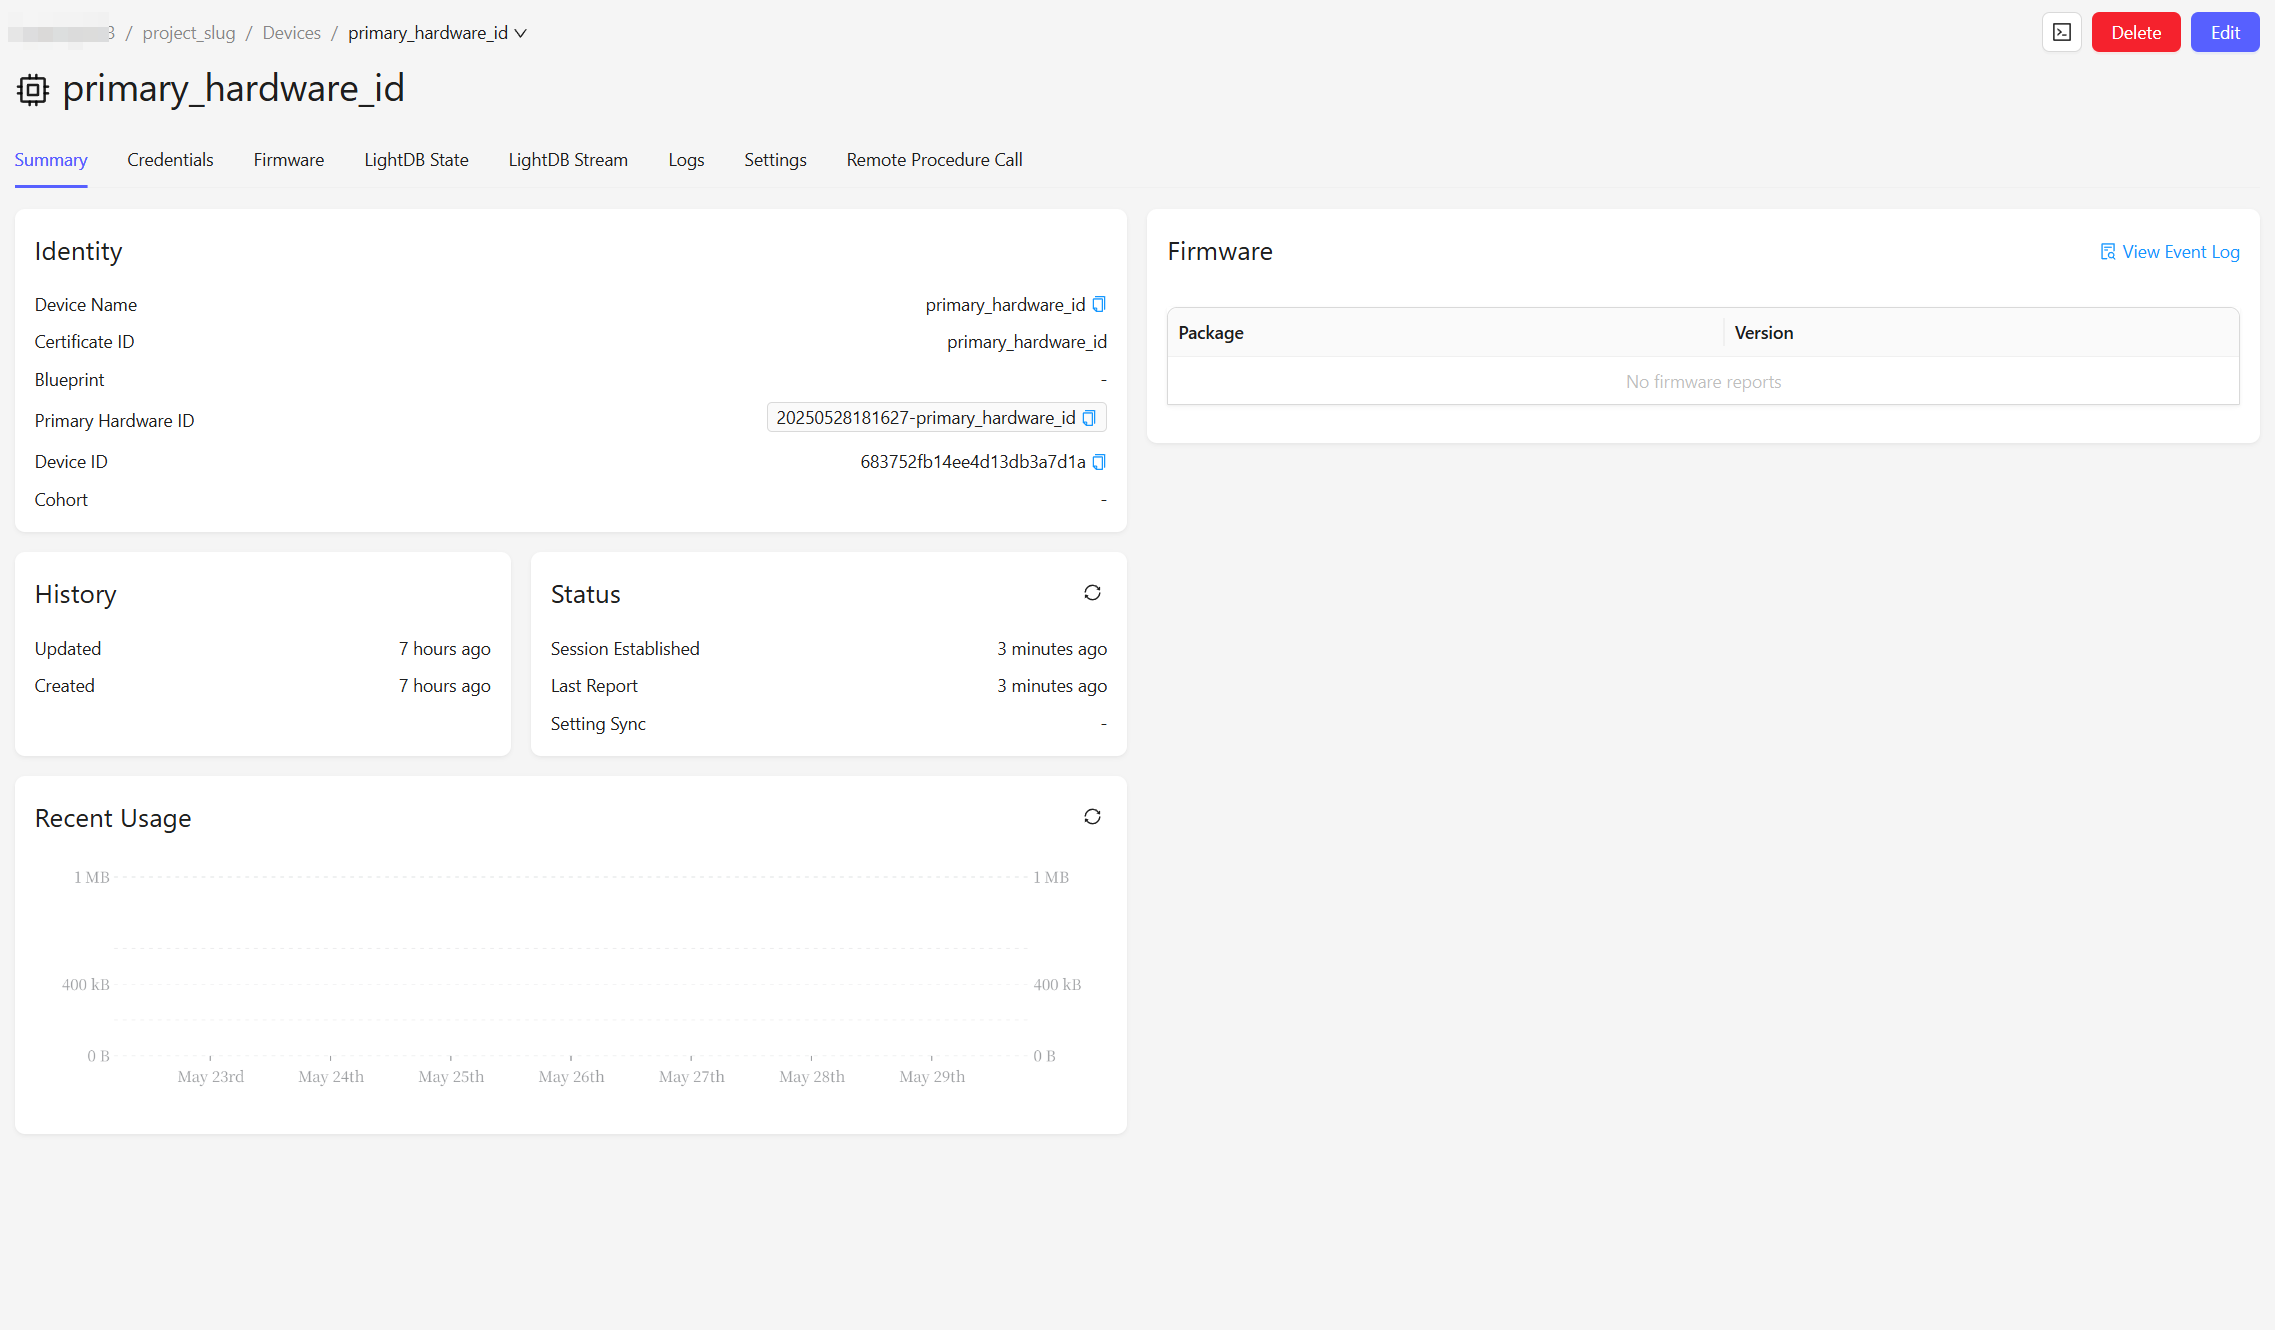Screen dimensions: 2275x1330
Task: Open the device Settings tab
Action: (775, 160)
